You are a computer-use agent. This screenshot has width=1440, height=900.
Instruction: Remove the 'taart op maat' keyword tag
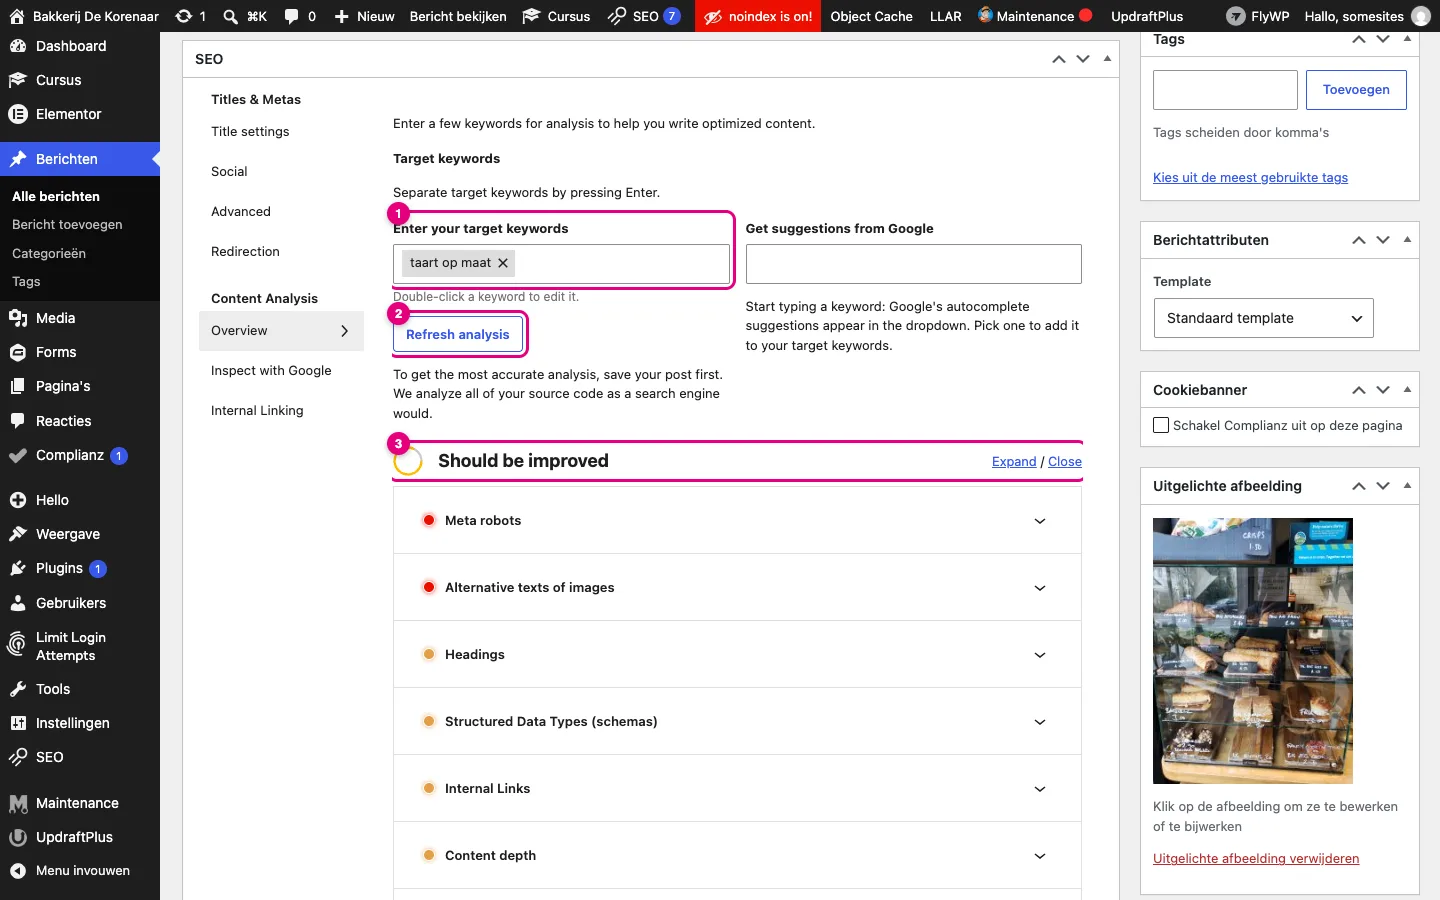tap(503, 263)
